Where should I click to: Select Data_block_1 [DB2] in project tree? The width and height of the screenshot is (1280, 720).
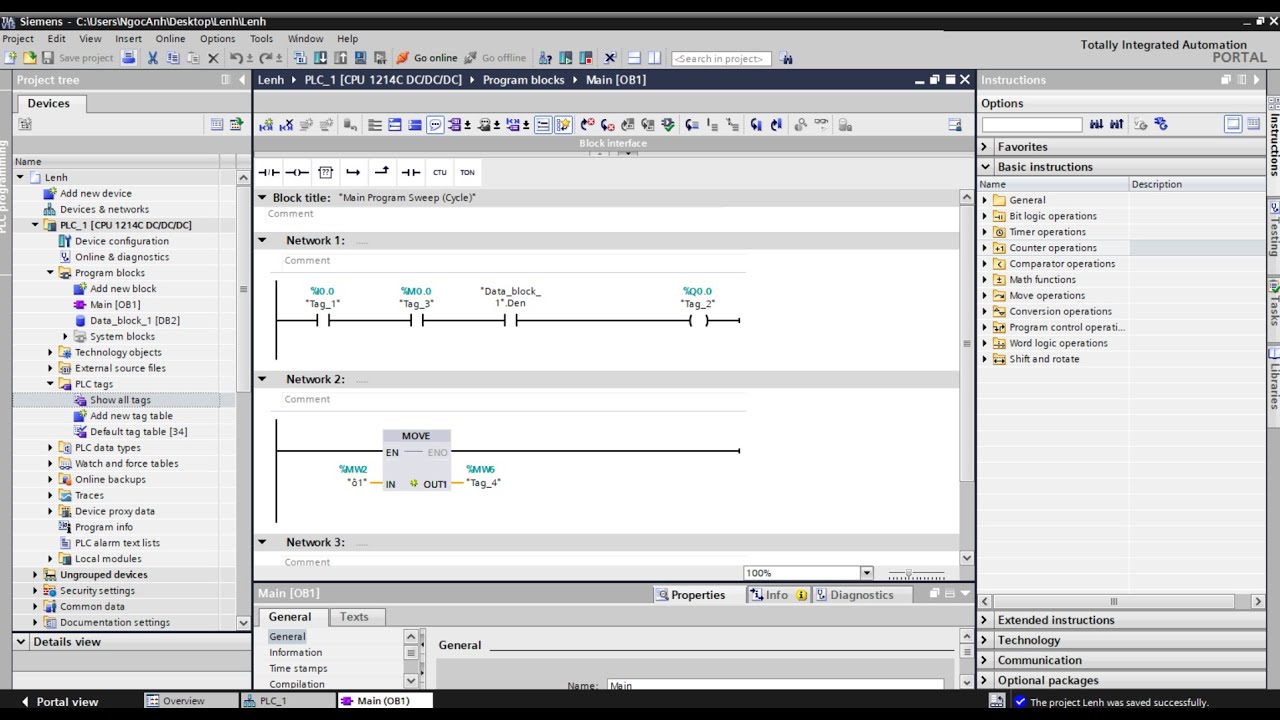tap(135, 320)
